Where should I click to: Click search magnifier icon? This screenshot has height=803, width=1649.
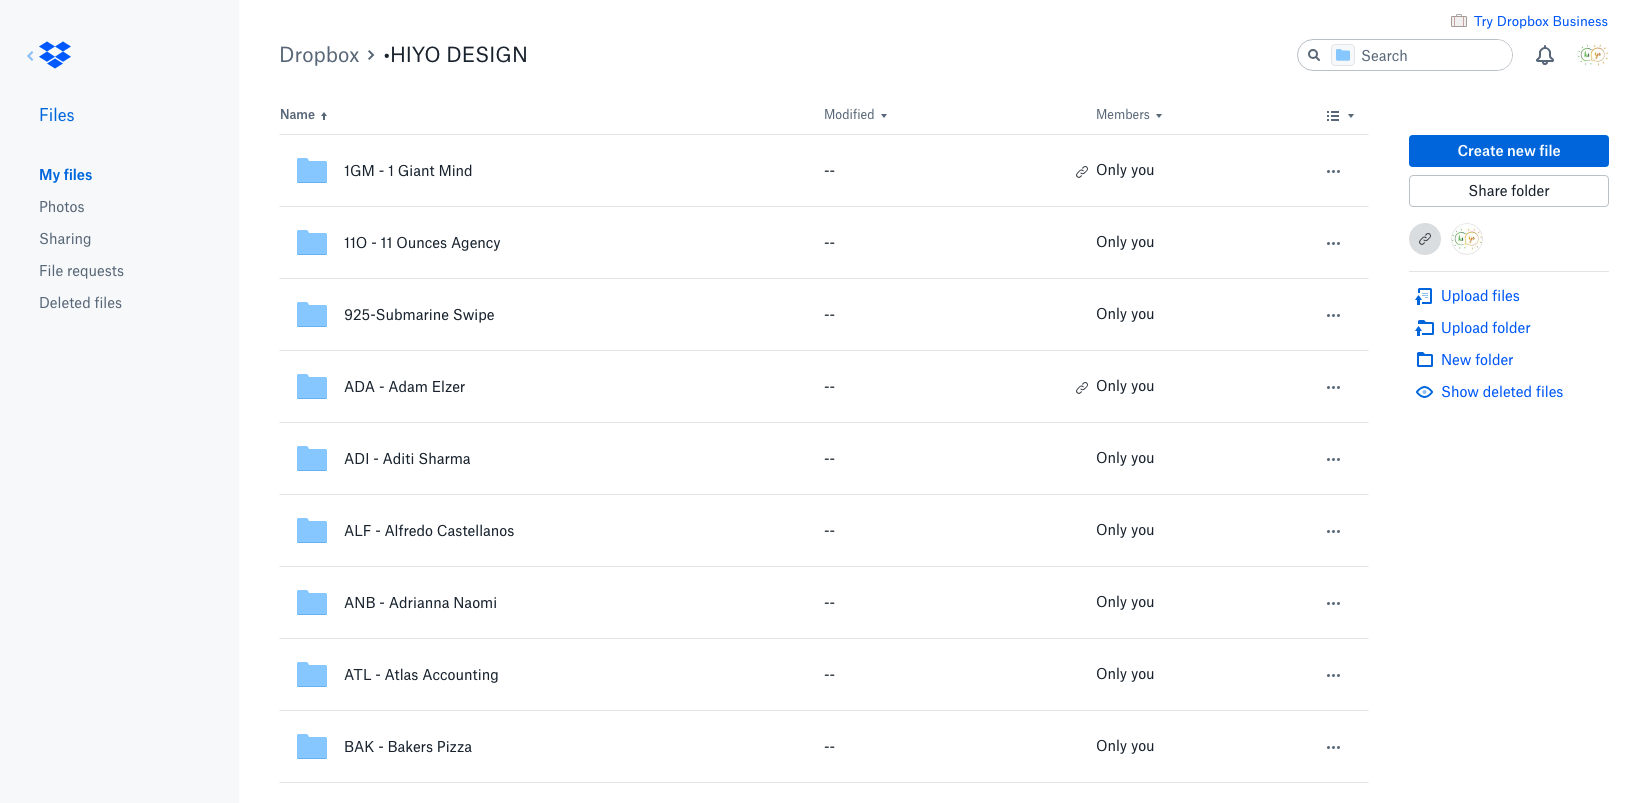1314,55
